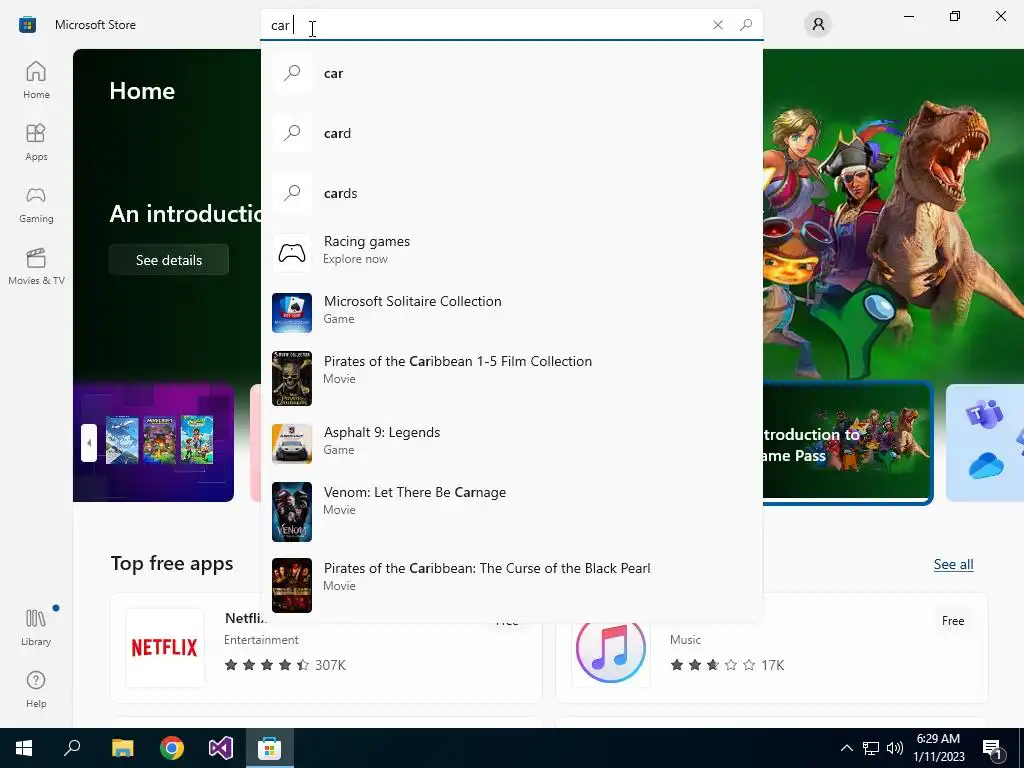The height and width of the screenshot is (768, 1024).
Task: Click the See details button
Action: (x=169, y=260)
